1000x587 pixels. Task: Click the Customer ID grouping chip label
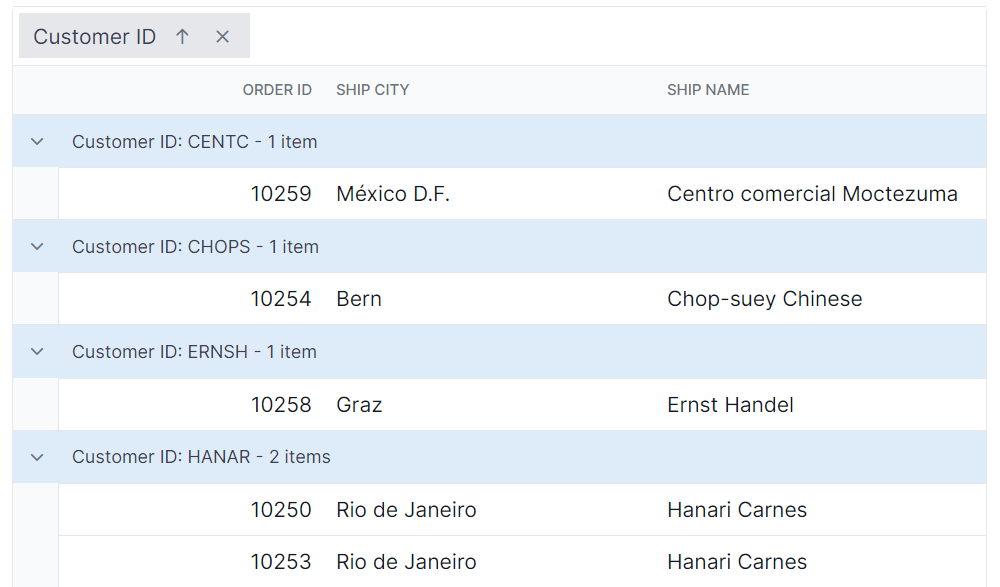(x=94, y=36)
